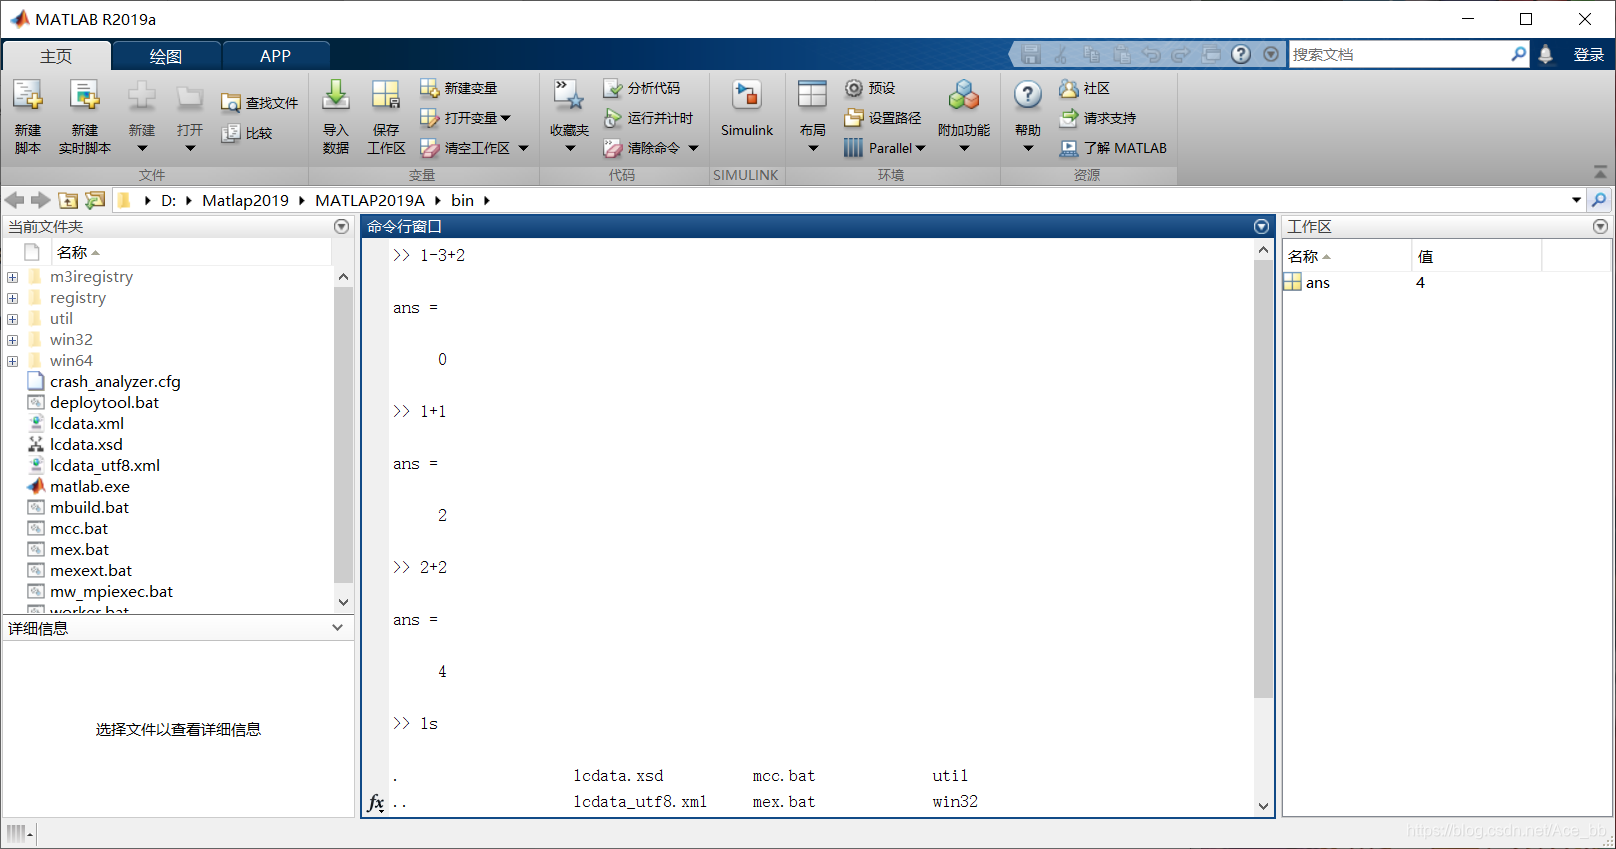Screen dimensions: 1616x849
Task: Go up one folder level
Action: 68,200
